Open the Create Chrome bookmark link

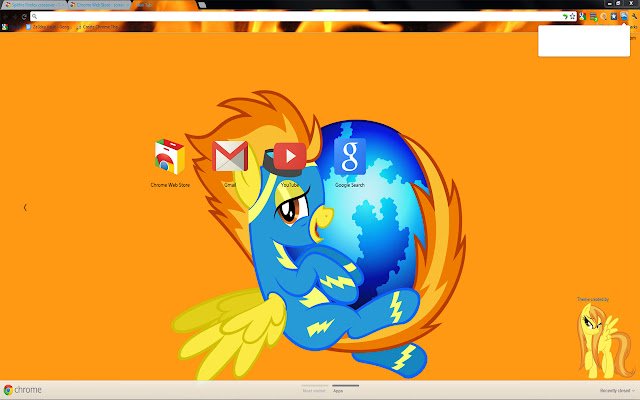[98, 27]
